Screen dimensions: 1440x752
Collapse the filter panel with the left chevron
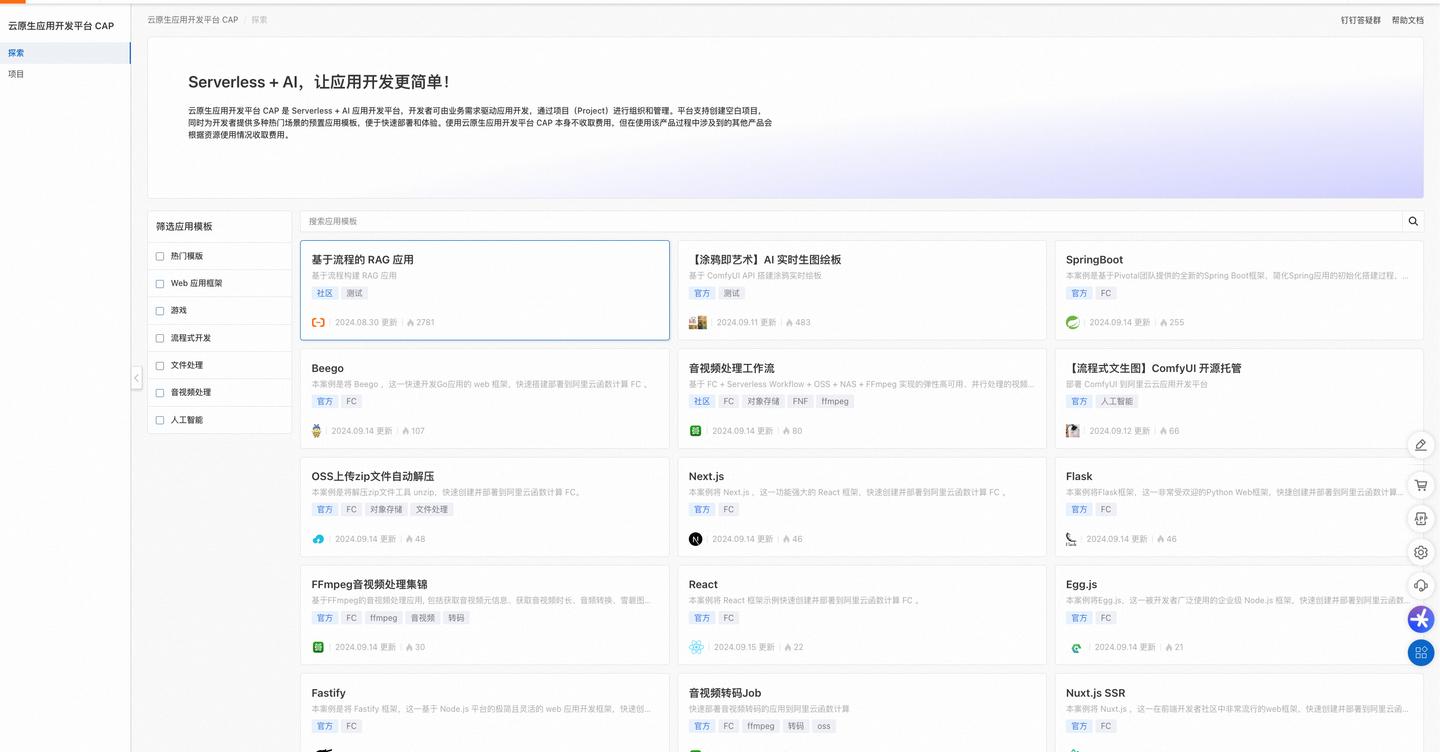136,377
